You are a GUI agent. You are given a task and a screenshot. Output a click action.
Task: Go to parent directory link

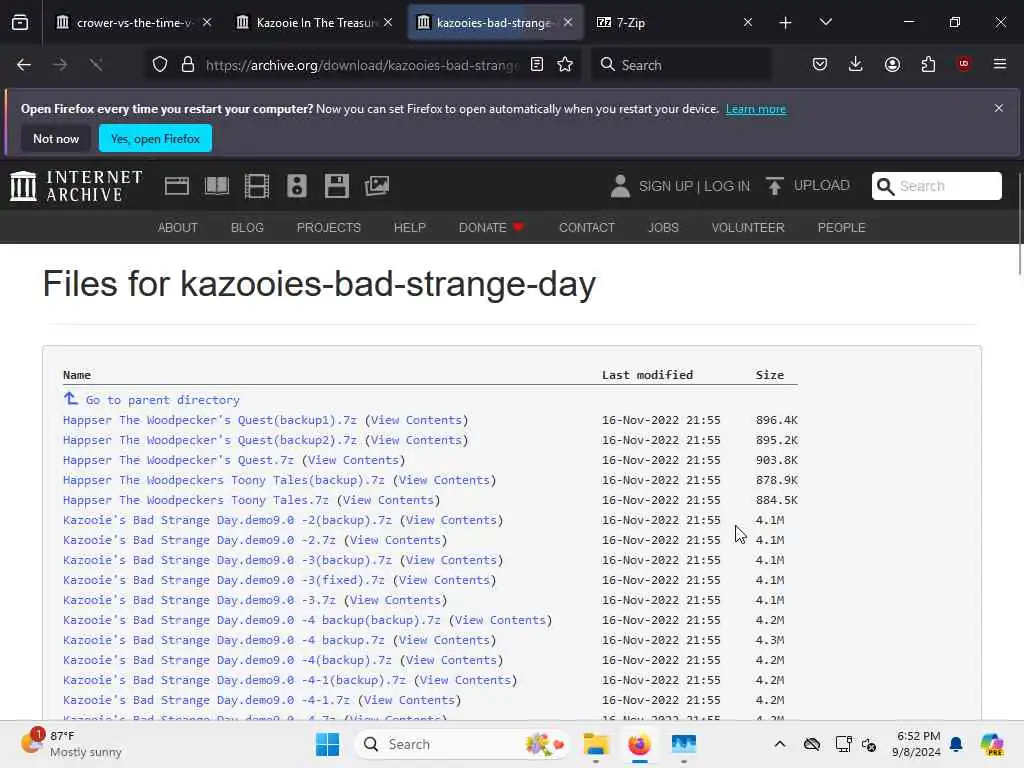(x=163, y=400)
